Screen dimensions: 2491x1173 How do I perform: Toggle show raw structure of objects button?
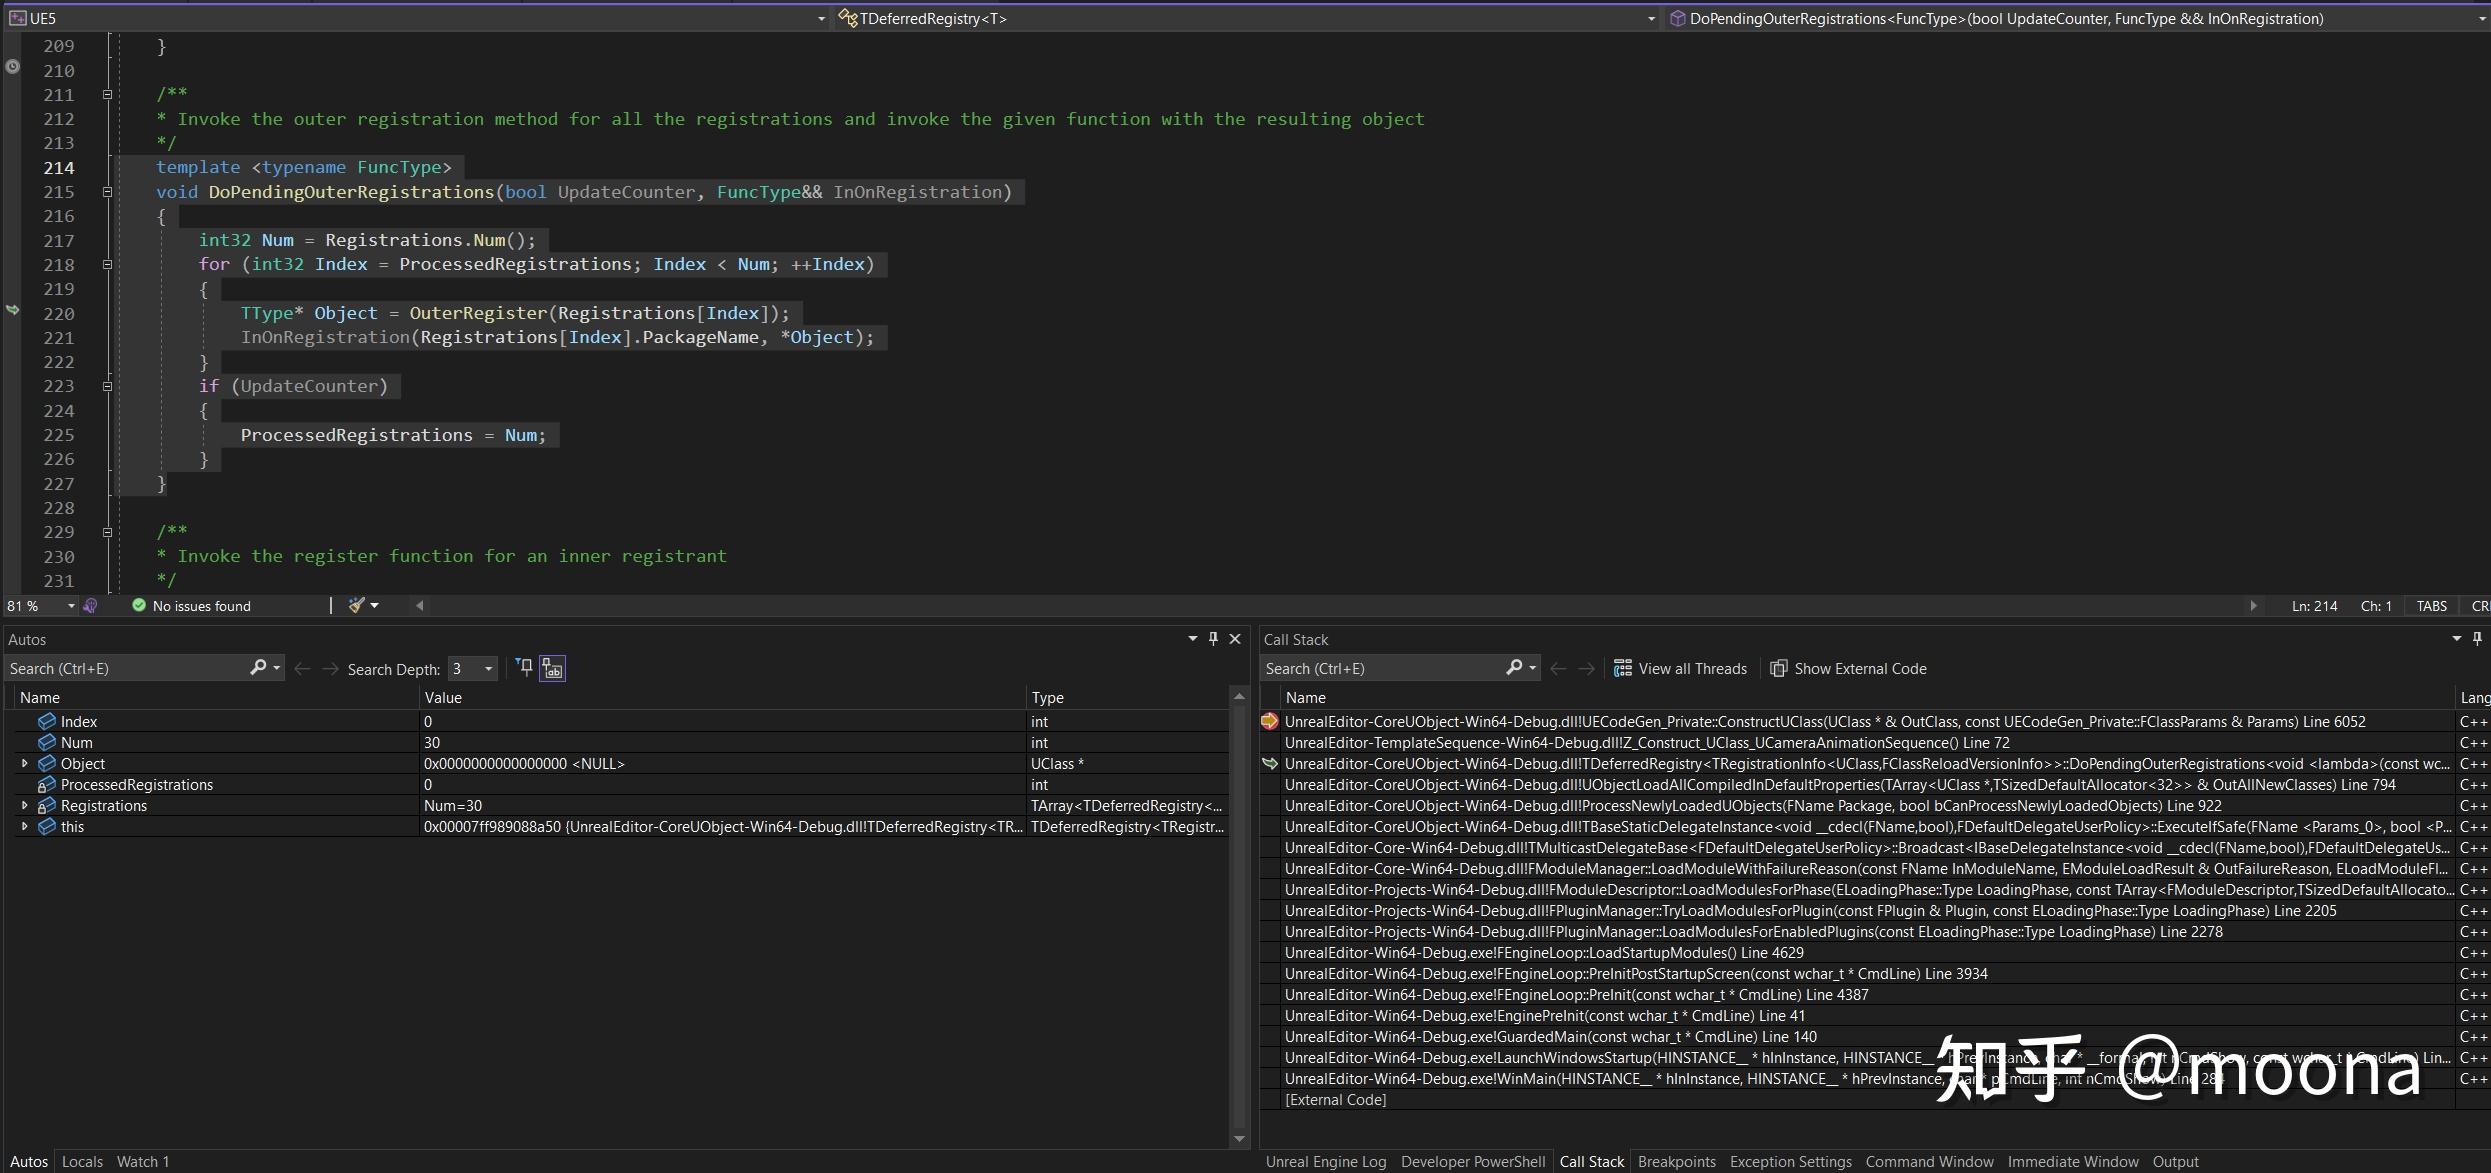click(553, 668)
